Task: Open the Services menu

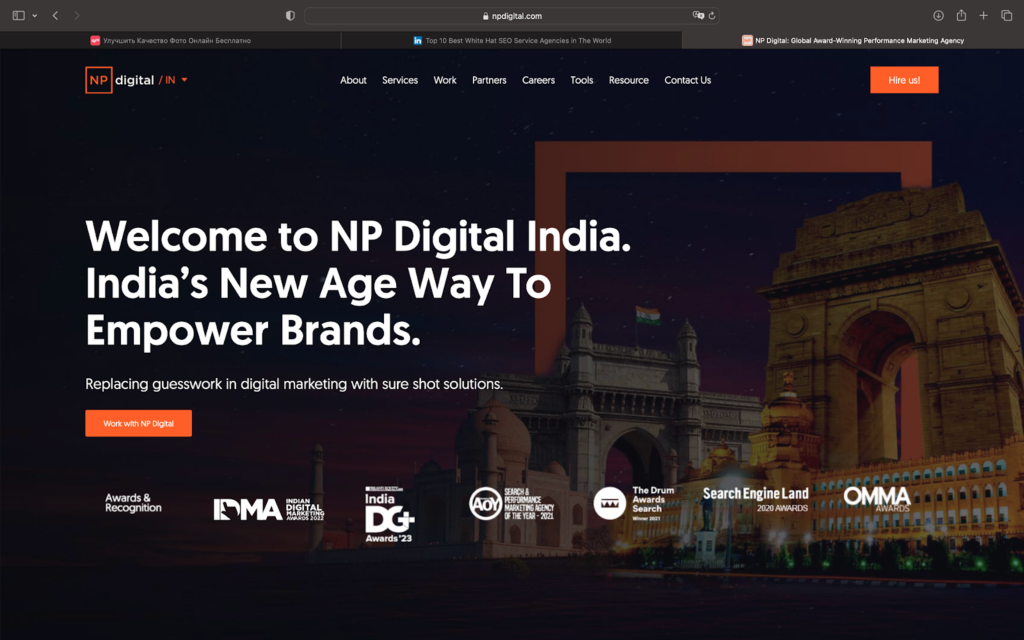Action: click(400, 80)
